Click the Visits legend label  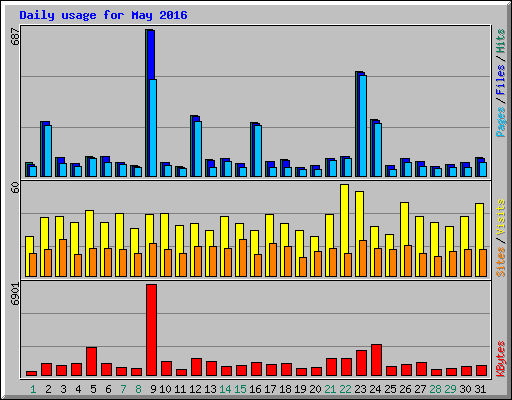pos(500,217)
